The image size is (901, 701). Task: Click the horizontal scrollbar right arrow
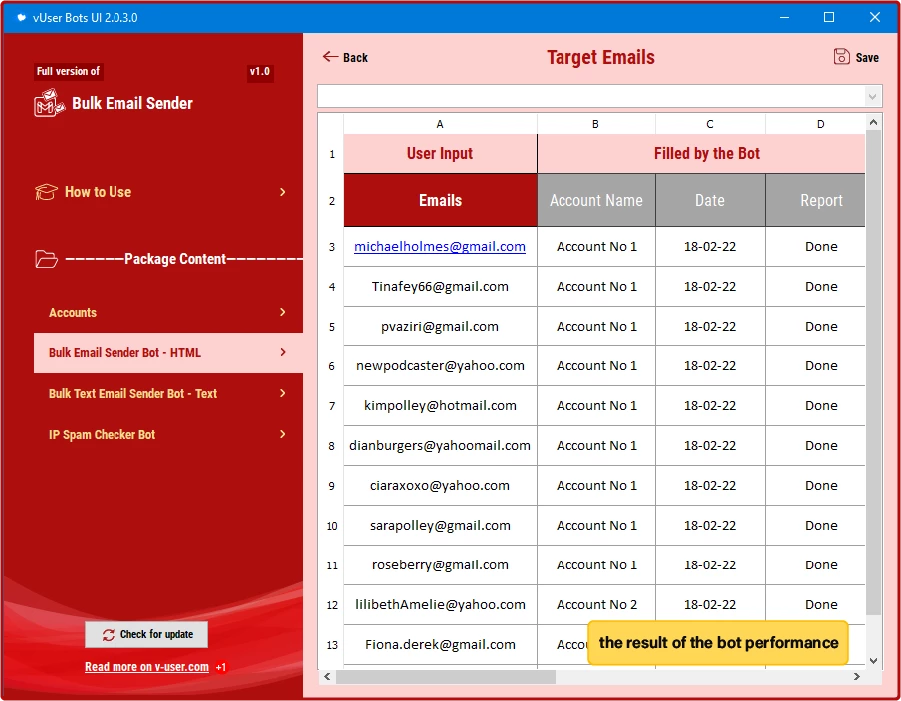point(857,677)
